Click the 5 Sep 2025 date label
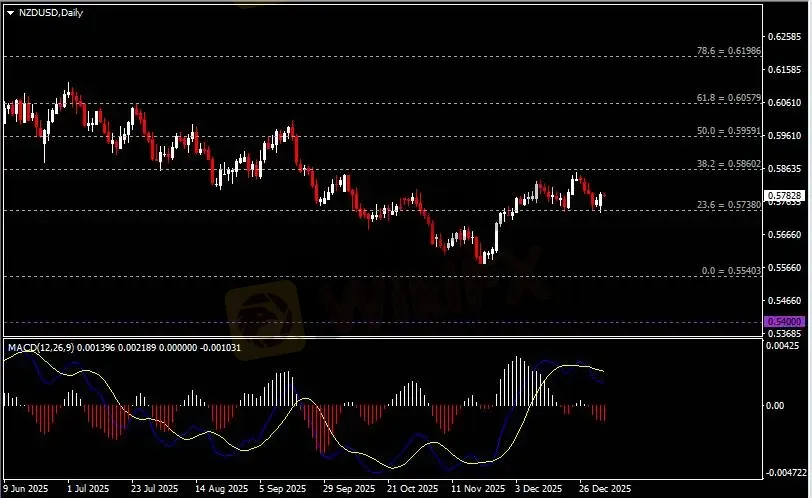The image size is (812, 498). pyautogui.click(x=283, y=489)
